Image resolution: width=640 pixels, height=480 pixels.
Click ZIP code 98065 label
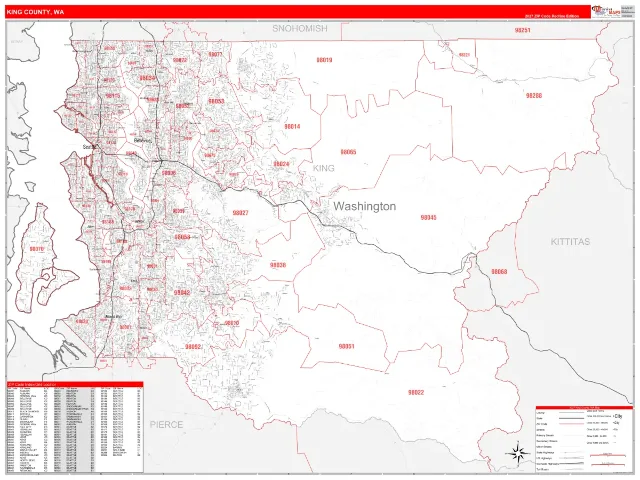tap(348, 152)
